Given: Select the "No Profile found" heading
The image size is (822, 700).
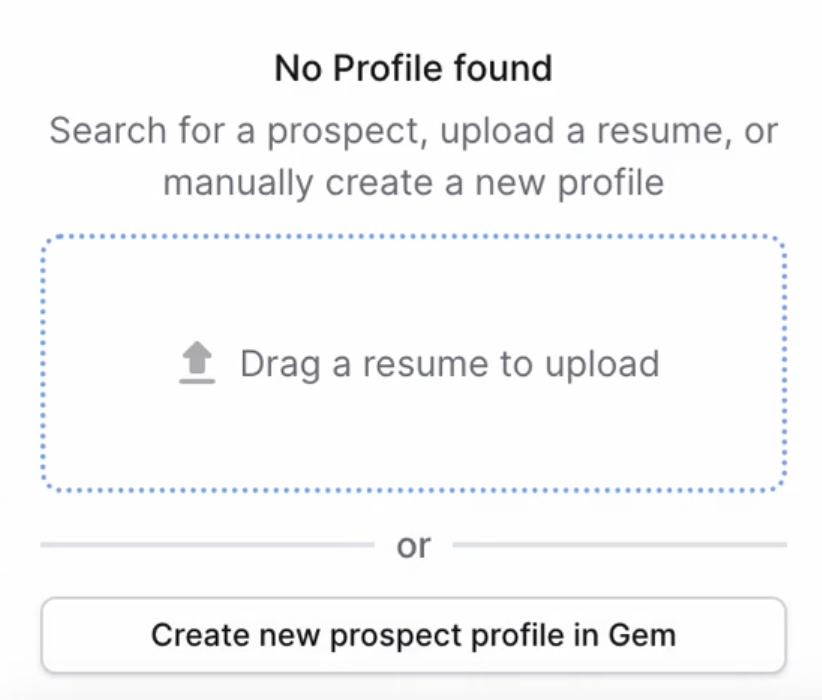Looking at the screenshot, I should click(414, 68).
